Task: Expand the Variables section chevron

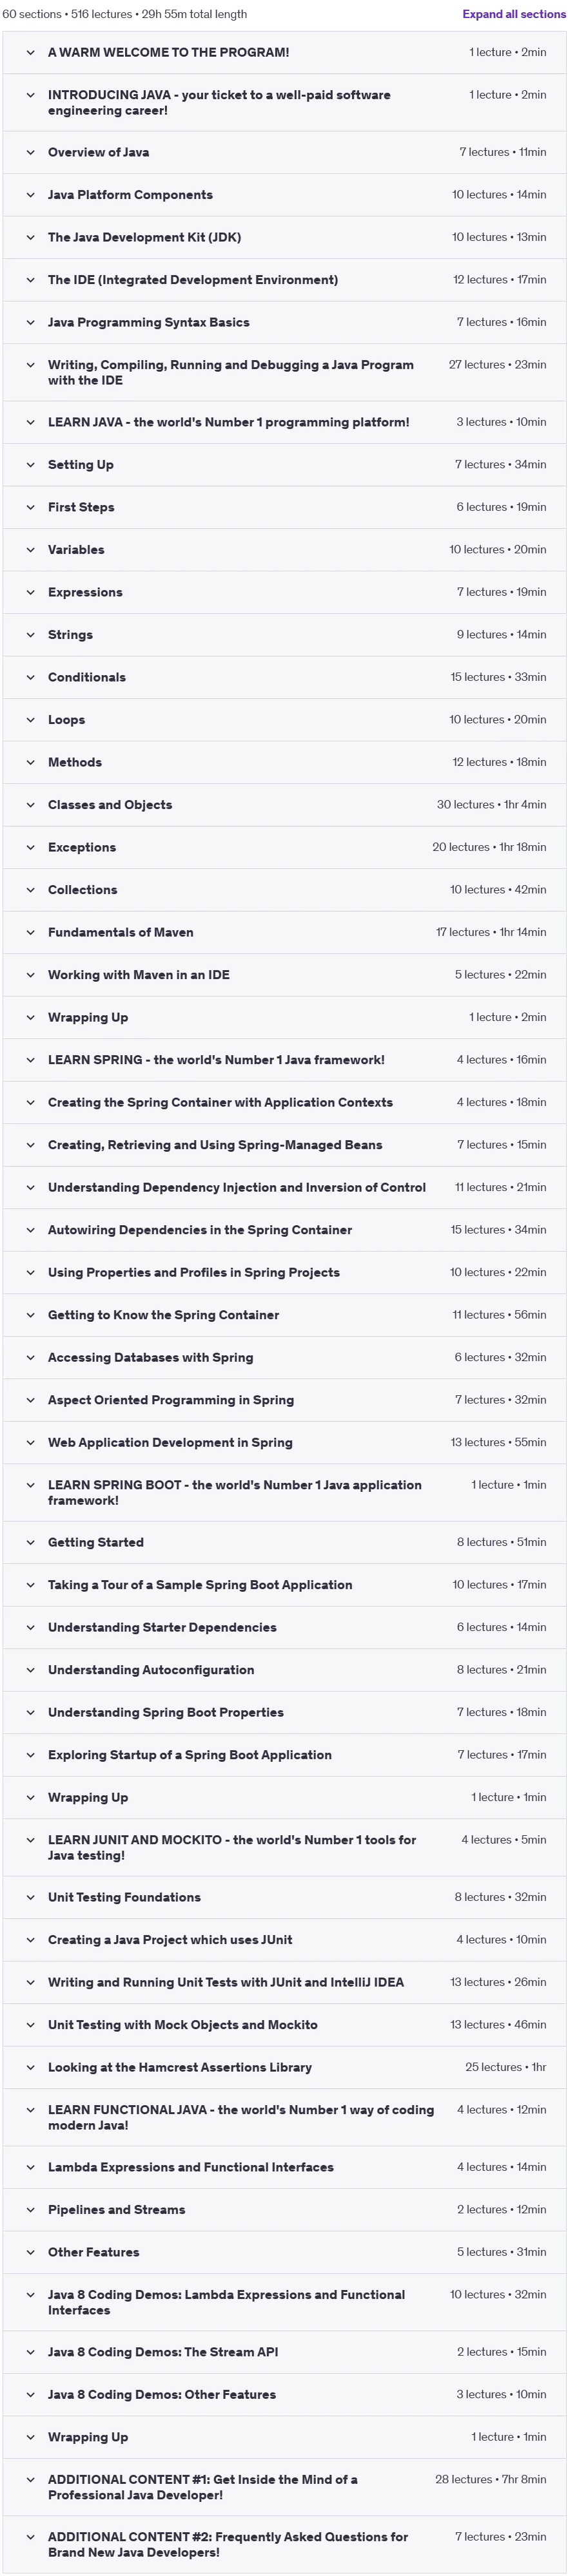Action: [30, 550]
